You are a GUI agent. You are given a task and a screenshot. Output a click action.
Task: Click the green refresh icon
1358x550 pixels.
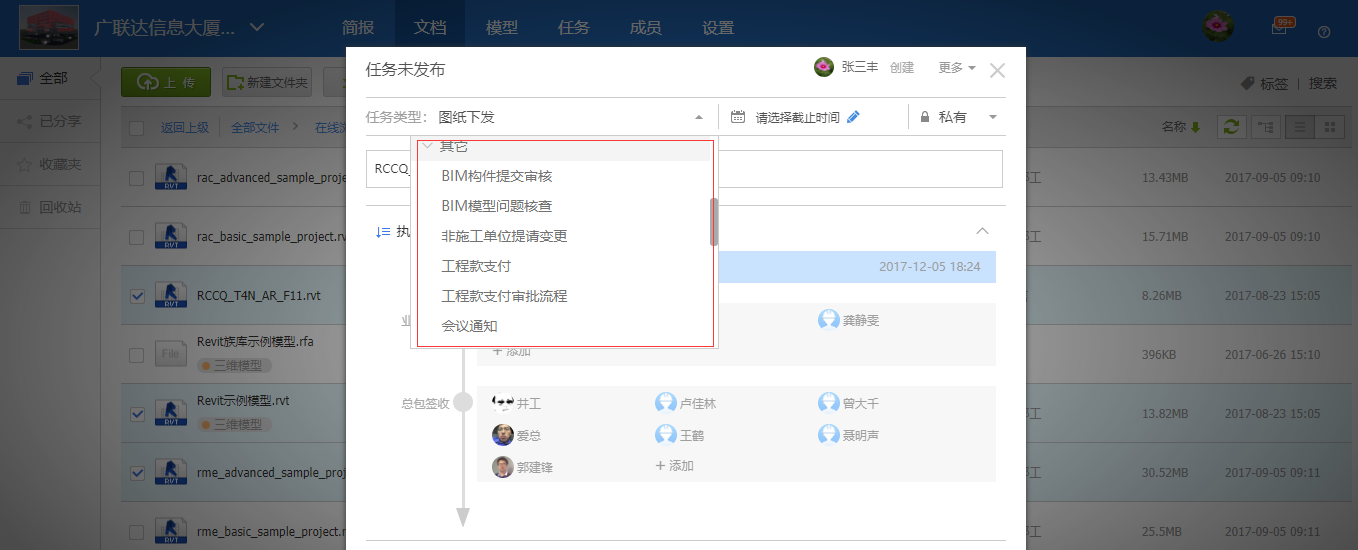pyautogui.click(x=1231, y=127)
